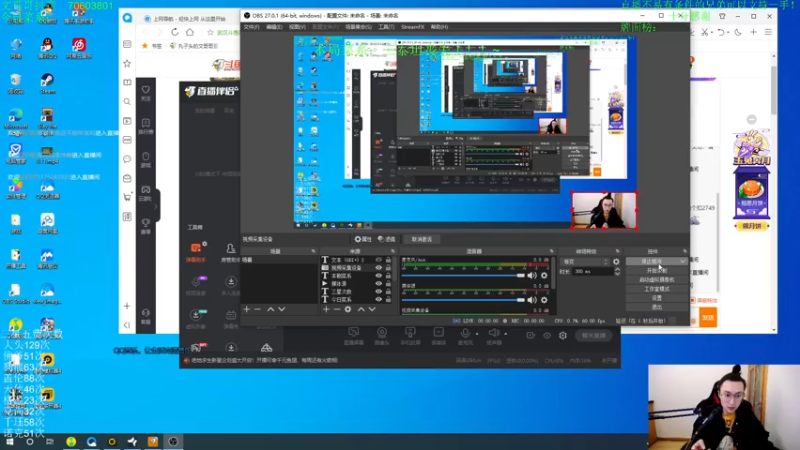The image size is (800, 450).
Task: Hide the 视频采集设备 source via eye icon
Action: [x=379, y=267]
